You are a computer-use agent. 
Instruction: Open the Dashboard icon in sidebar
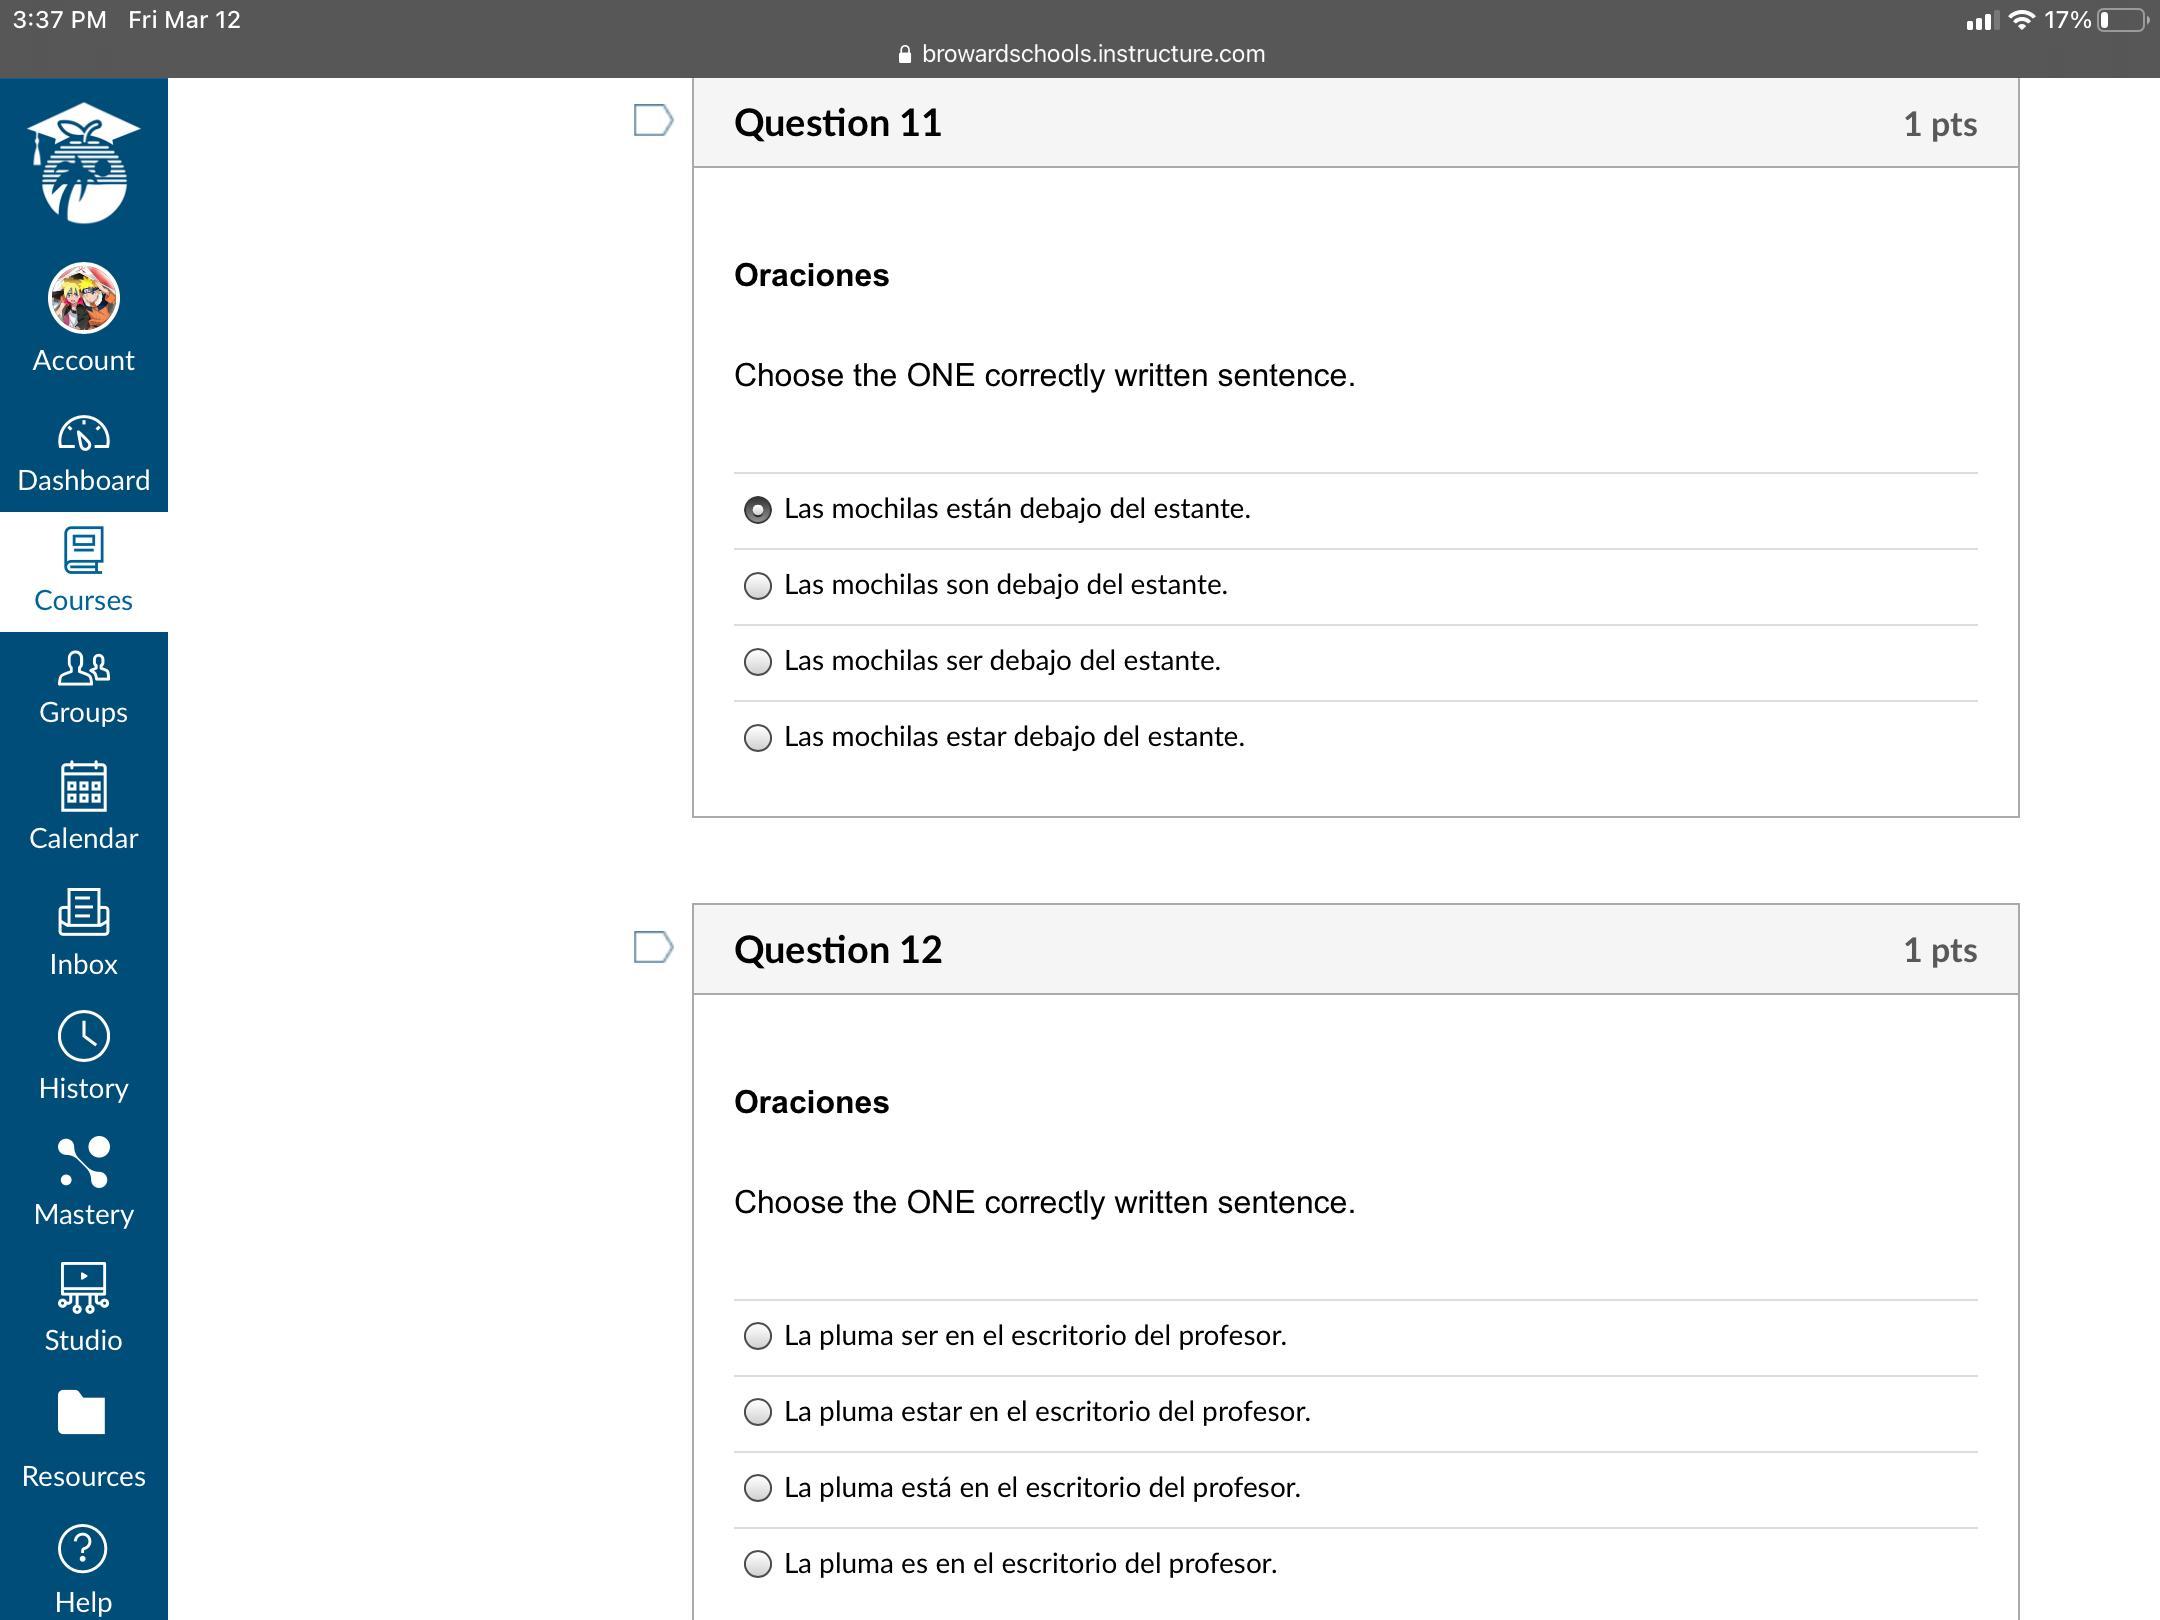coord(83,435)
